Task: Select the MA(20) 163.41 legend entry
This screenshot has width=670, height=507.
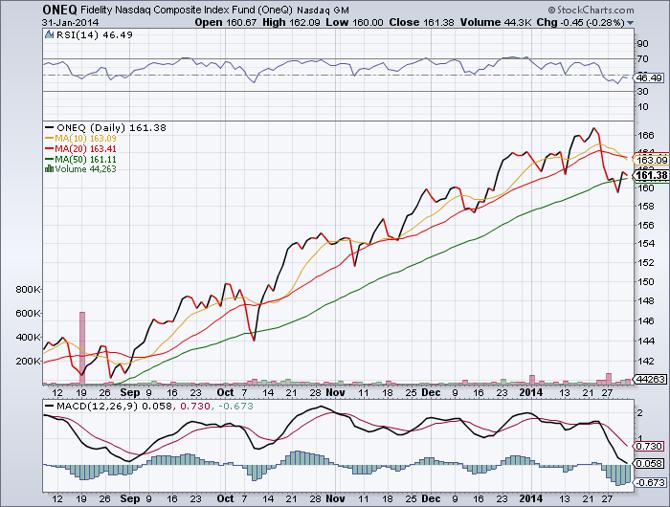Action: coord(80,149)
